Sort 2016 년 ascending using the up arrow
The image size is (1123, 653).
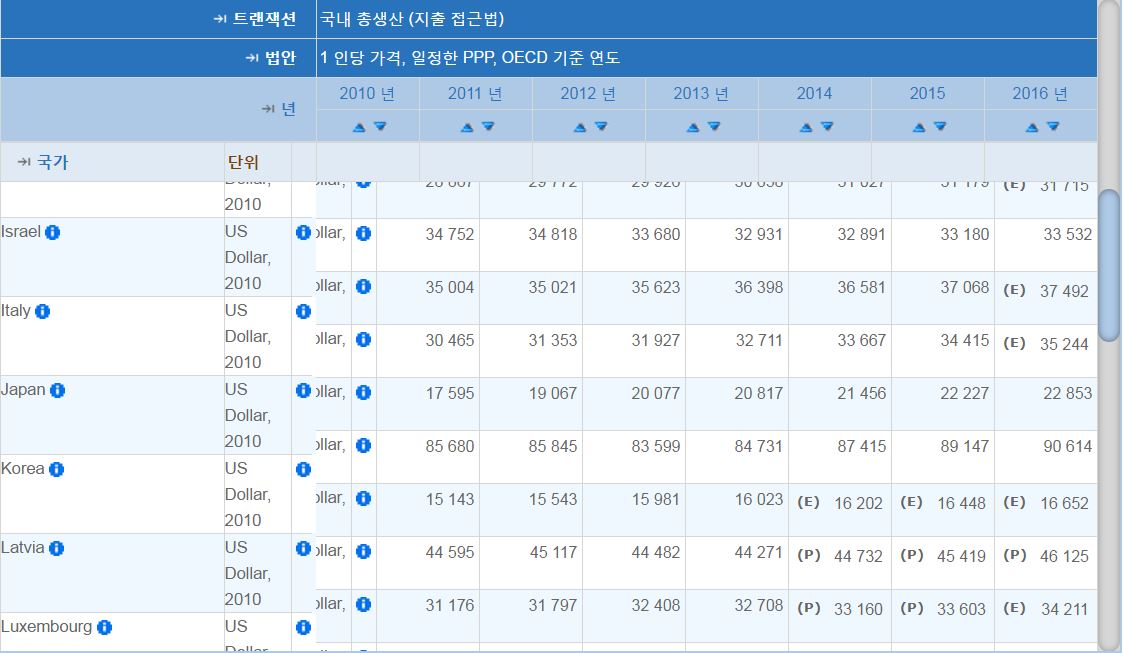(1032, 127)
